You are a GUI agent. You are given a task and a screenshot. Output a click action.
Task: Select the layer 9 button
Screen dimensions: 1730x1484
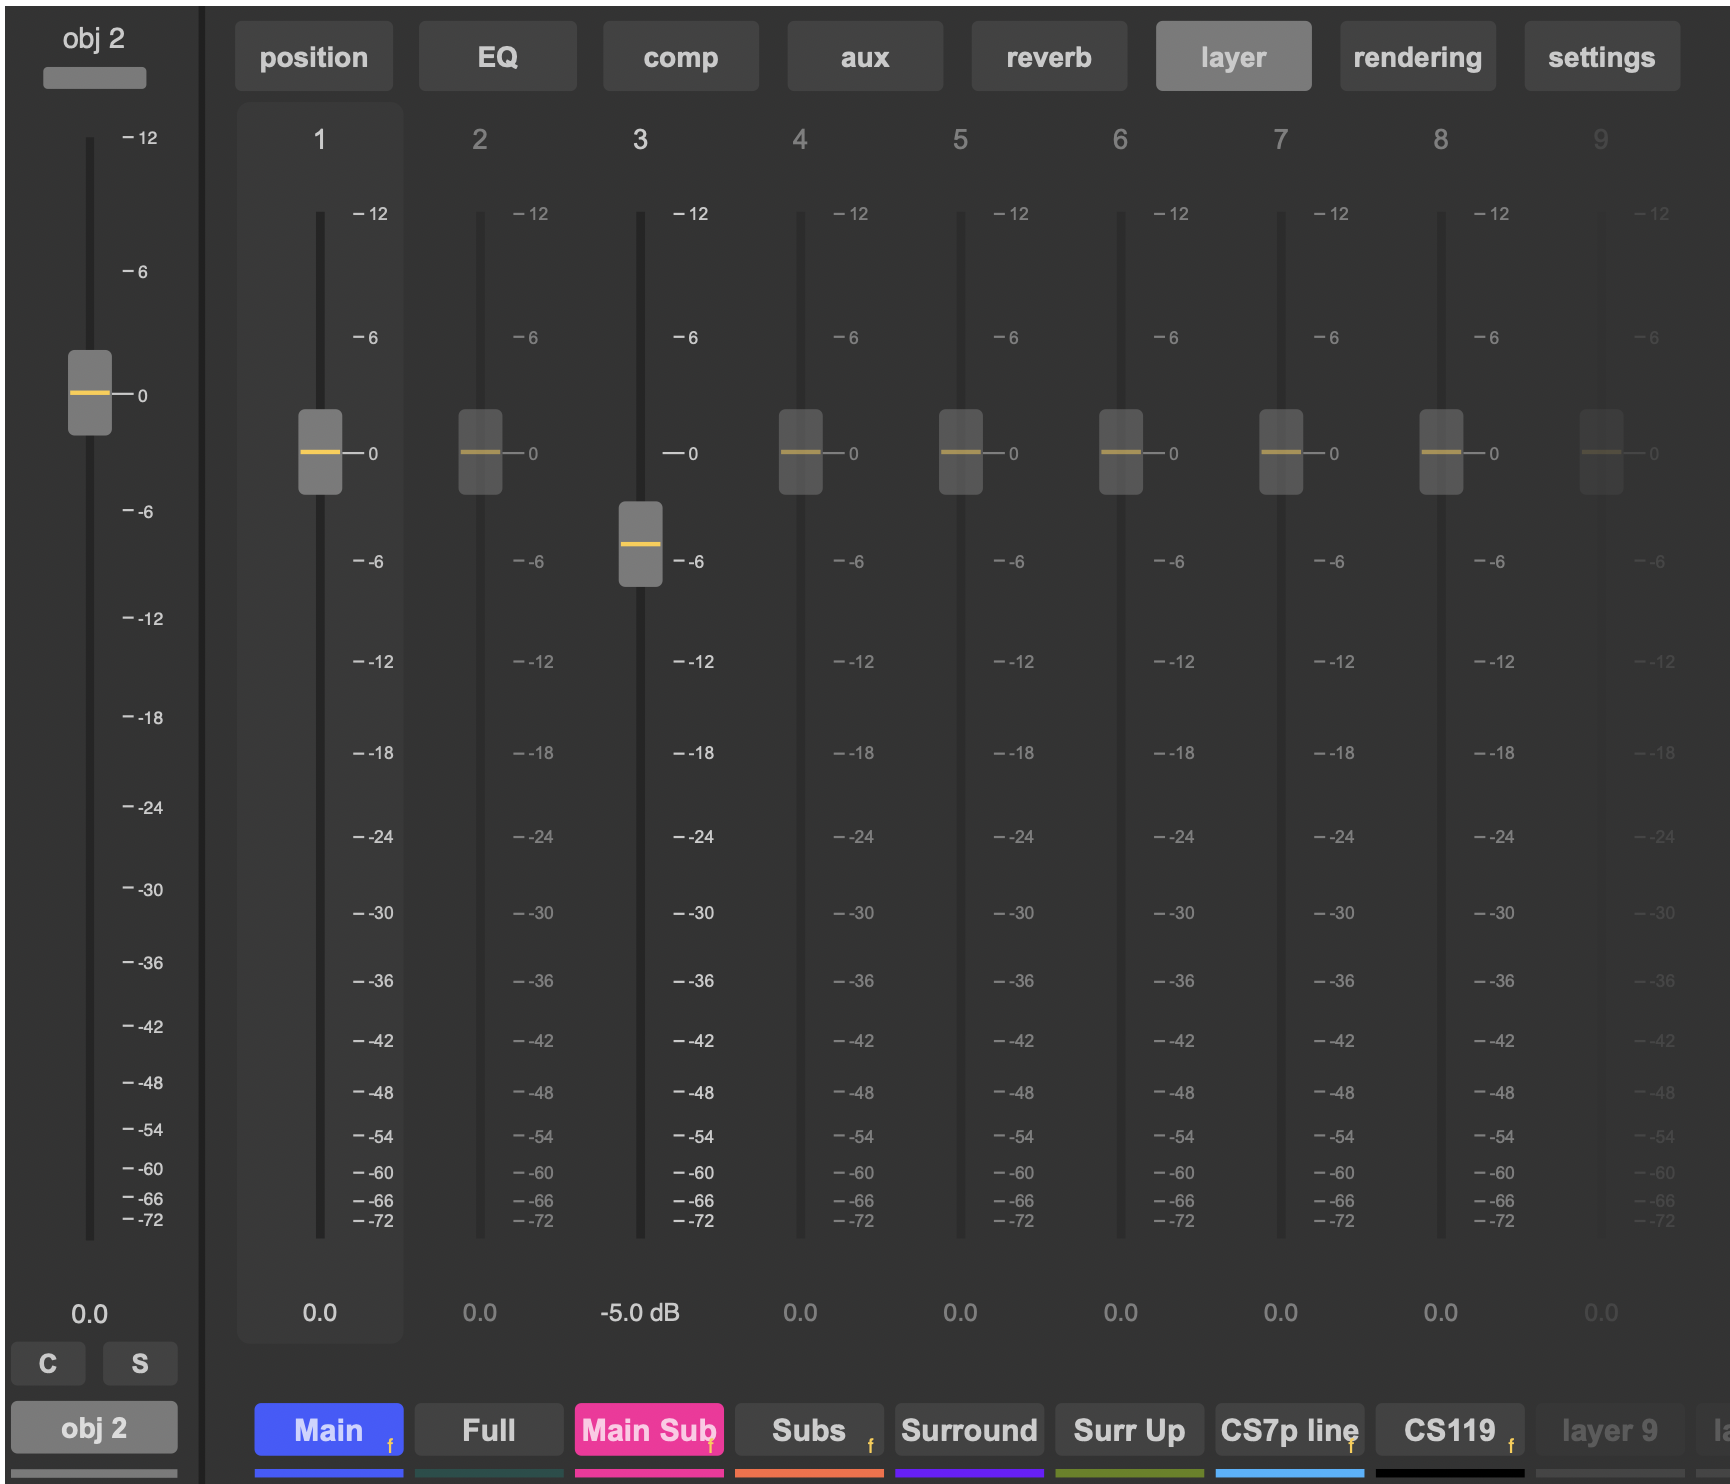1610,1430
